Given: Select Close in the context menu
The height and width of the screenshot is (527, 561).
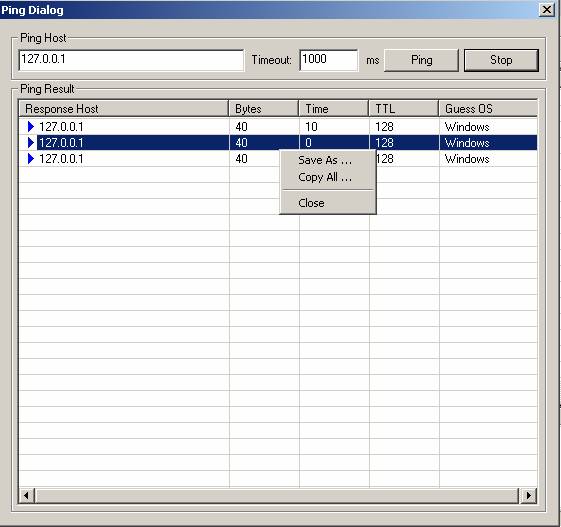Looking at the screenshot, I should 311,203.
